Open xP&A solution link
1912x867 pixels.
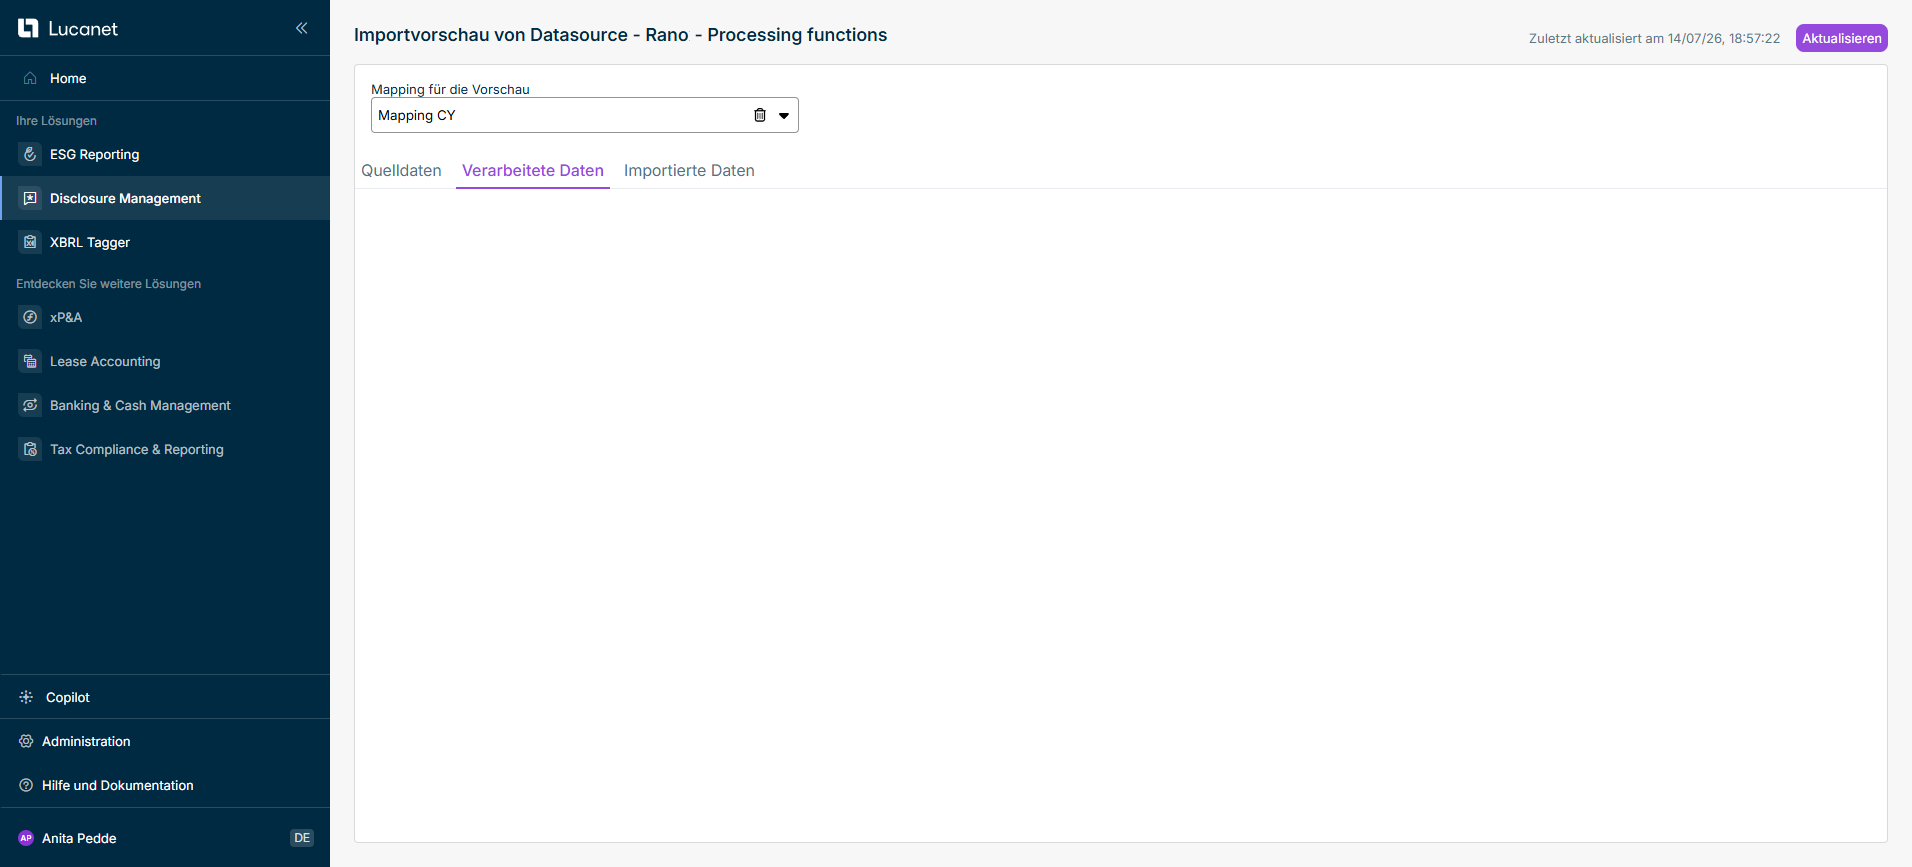coord(165,317)
